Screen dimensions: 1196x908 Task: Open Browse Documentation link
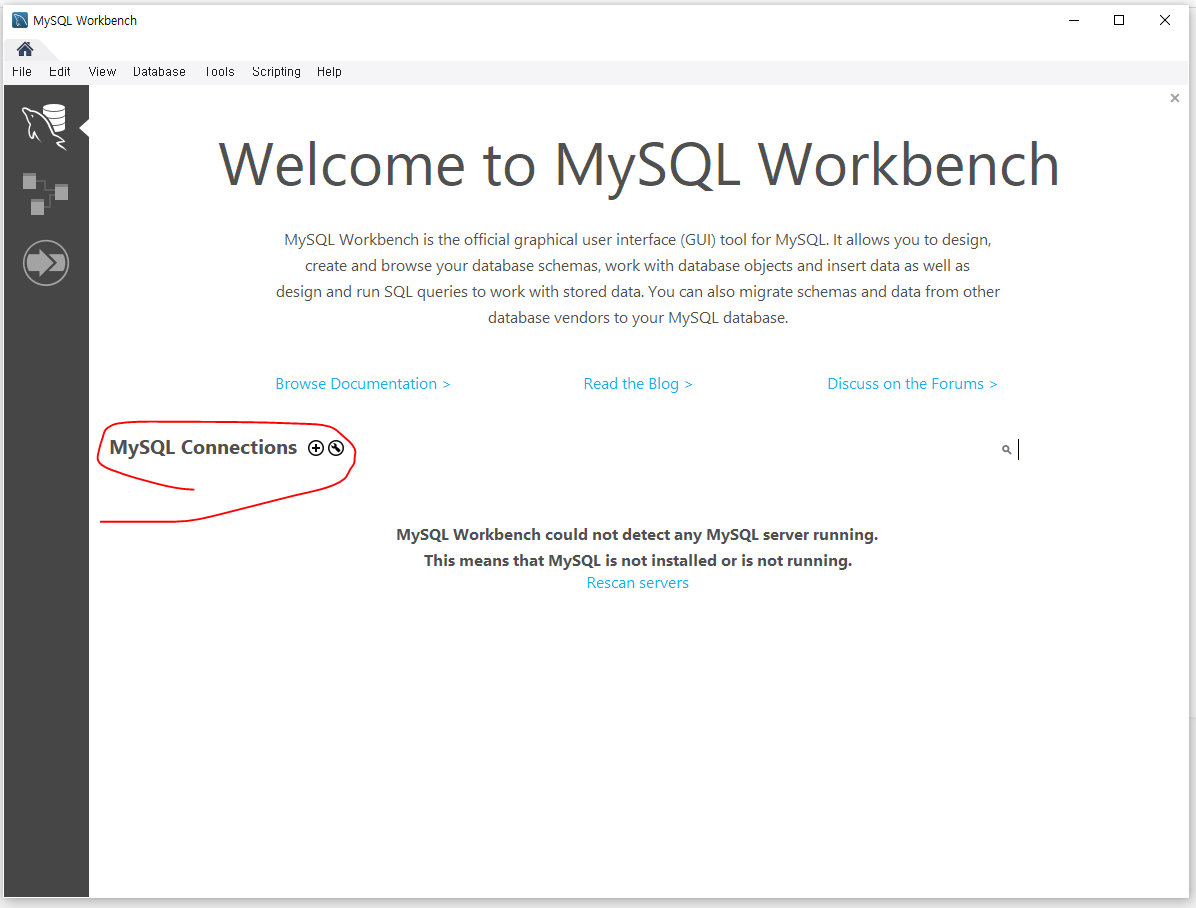363,384
